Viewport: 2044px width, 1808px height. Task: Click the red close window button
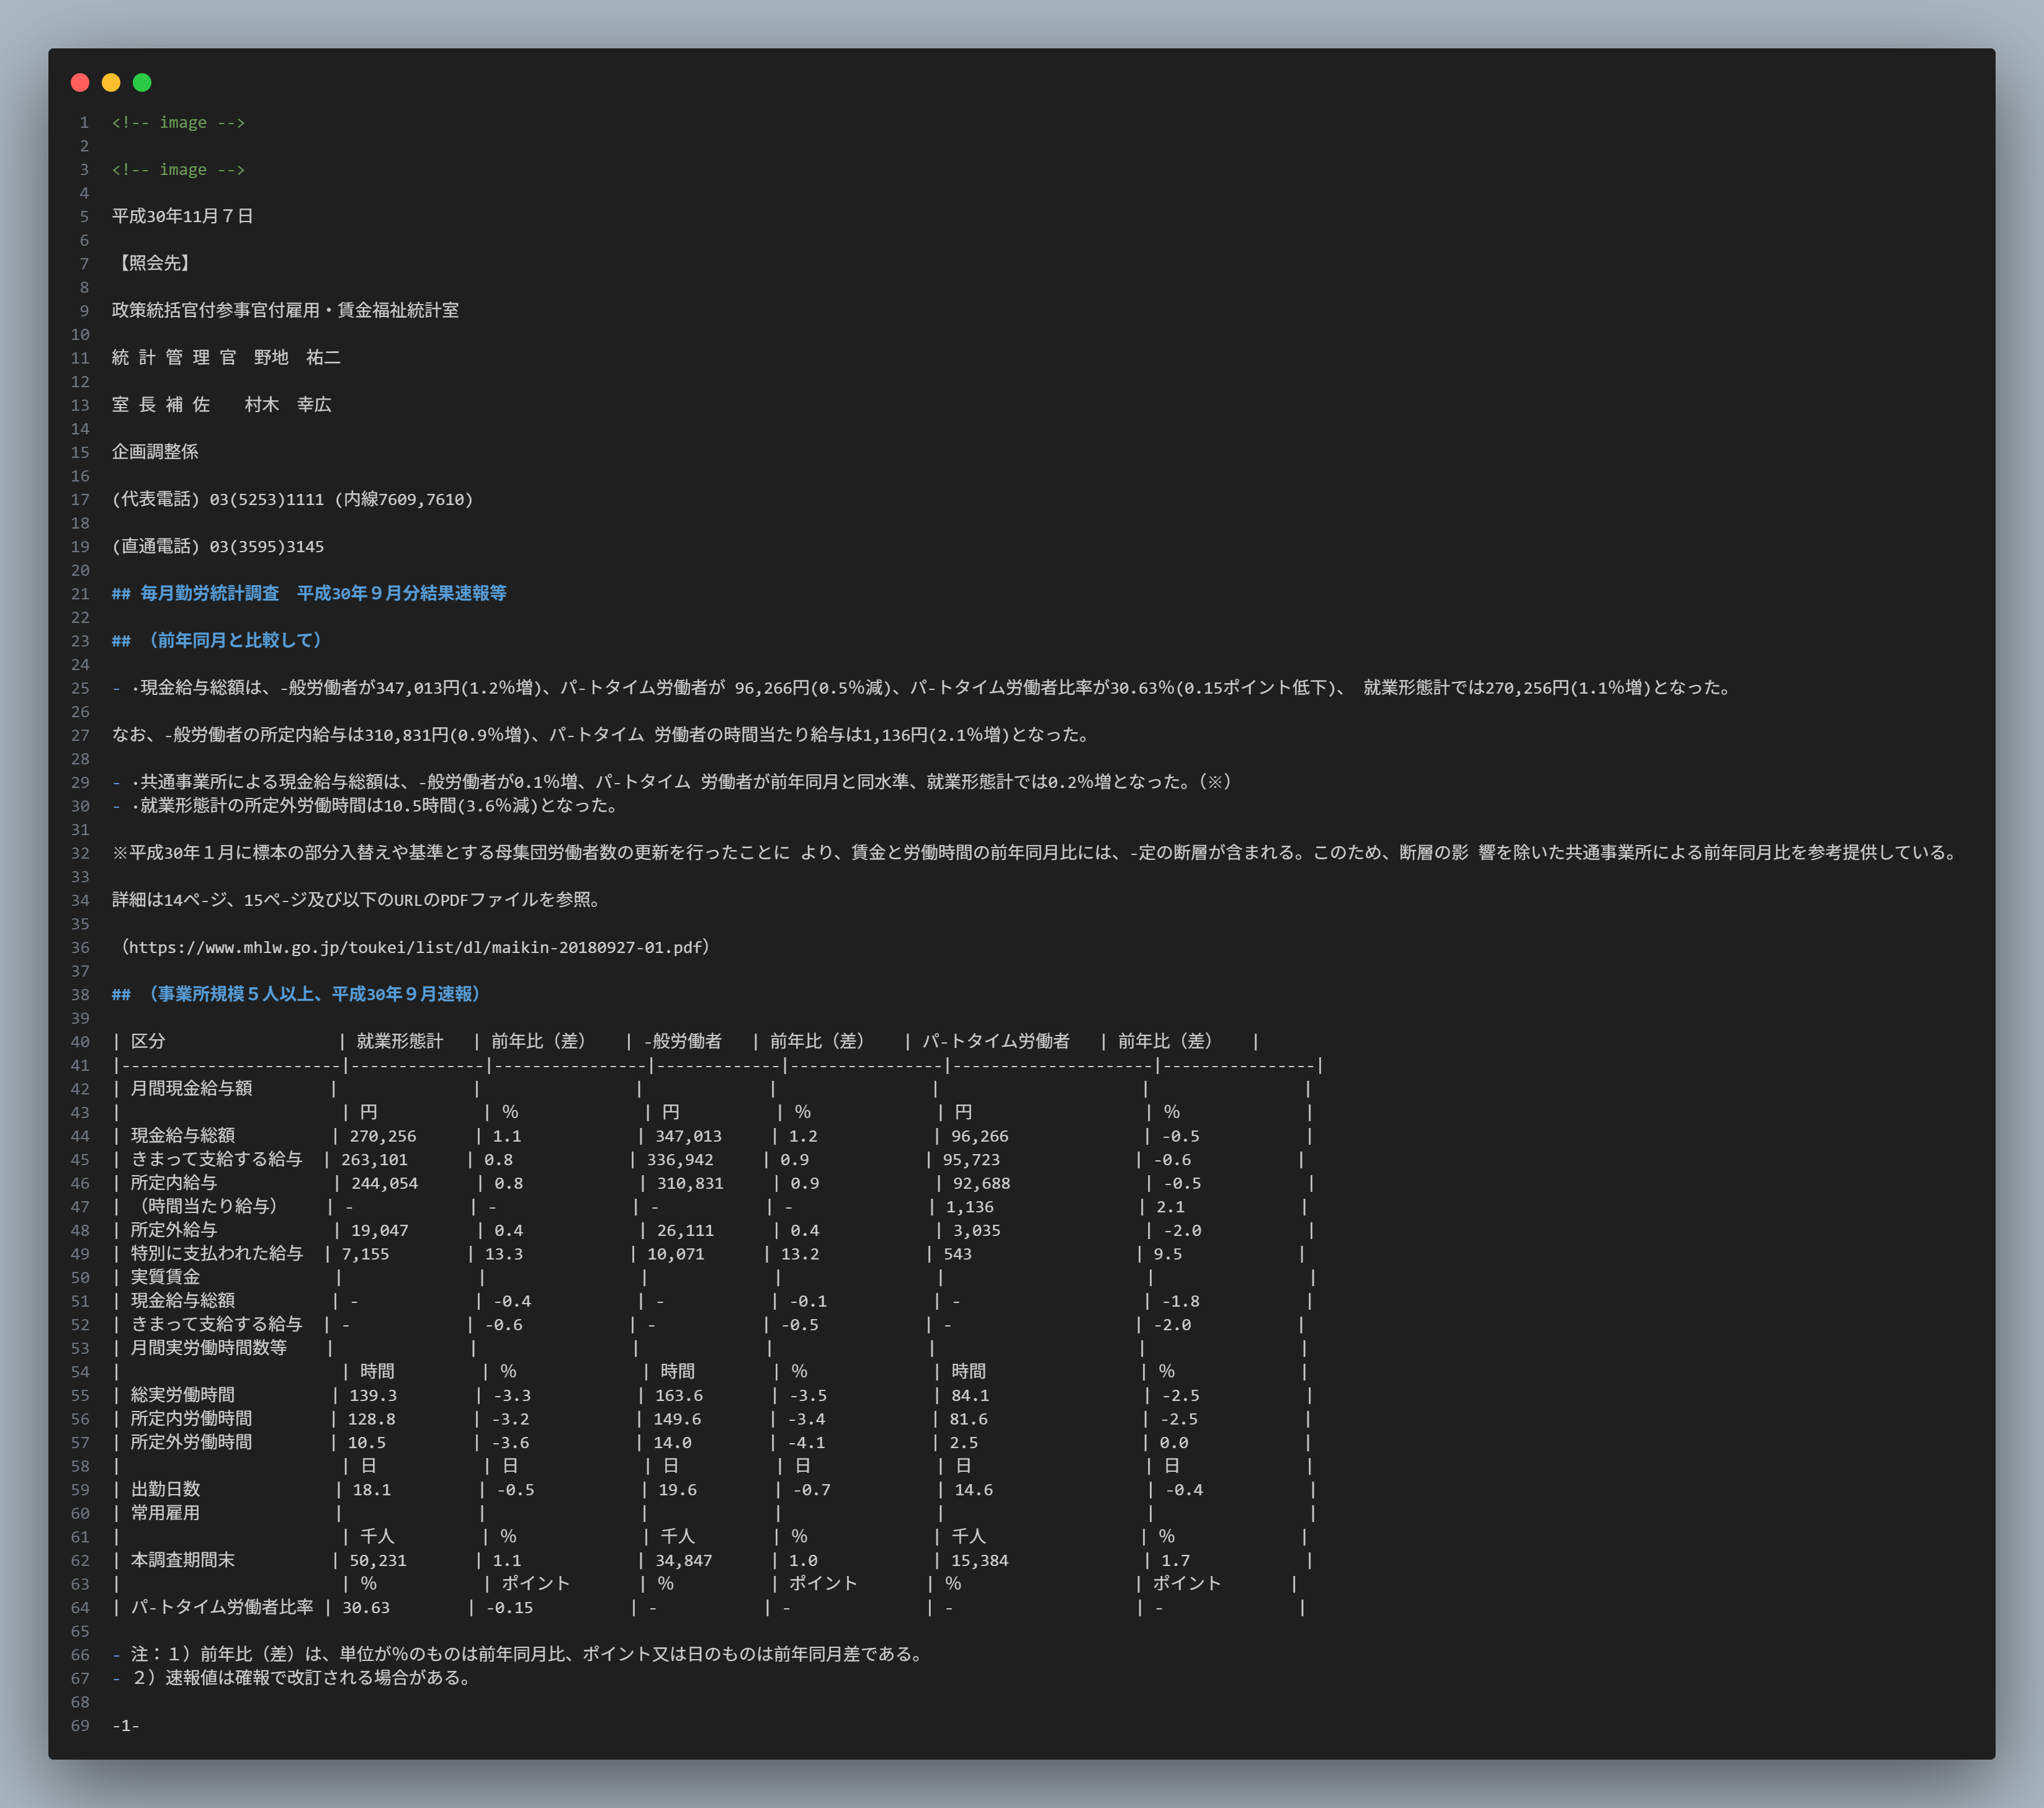(x=80, y=82)
